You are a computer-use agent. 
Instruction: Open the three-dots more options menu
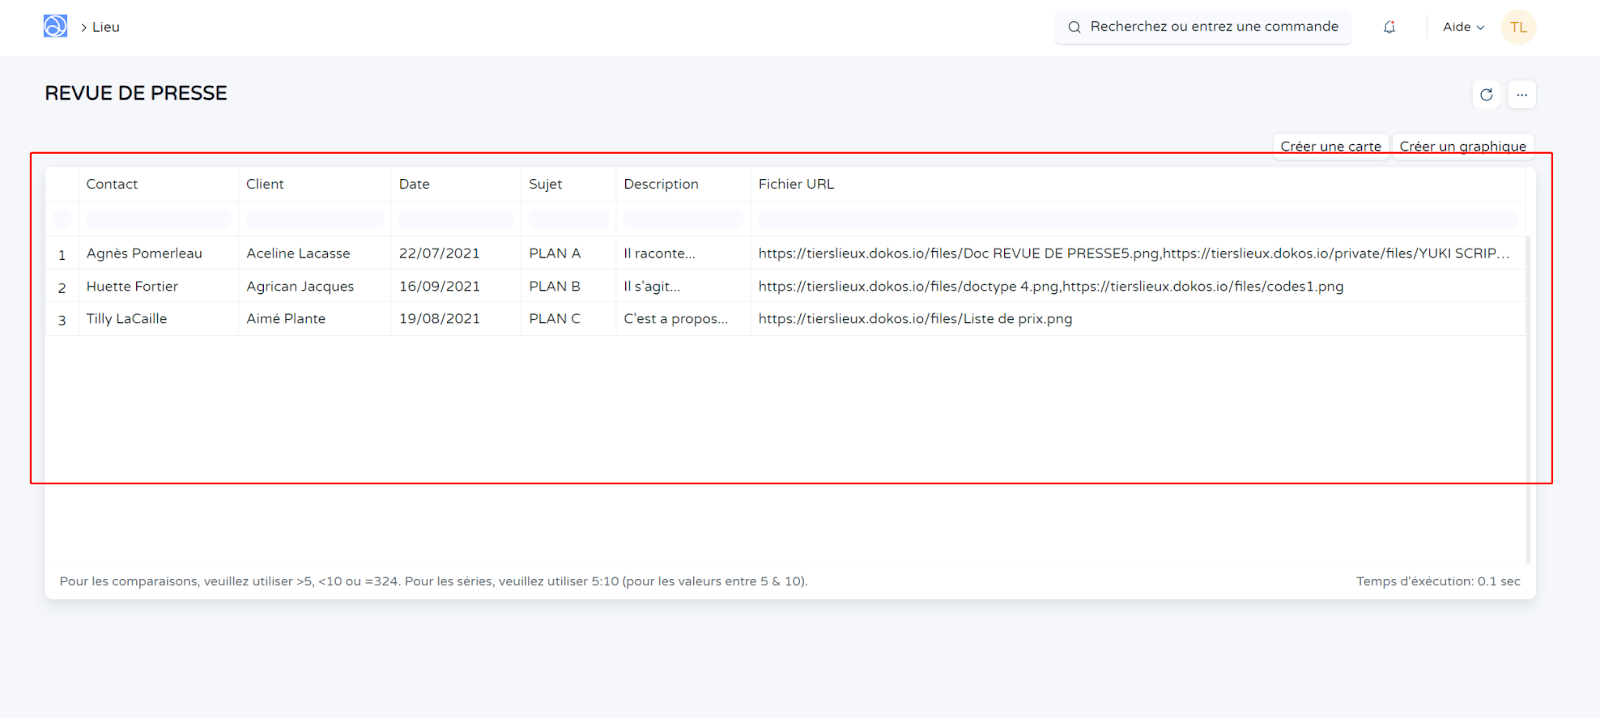tap(1521, 94)
